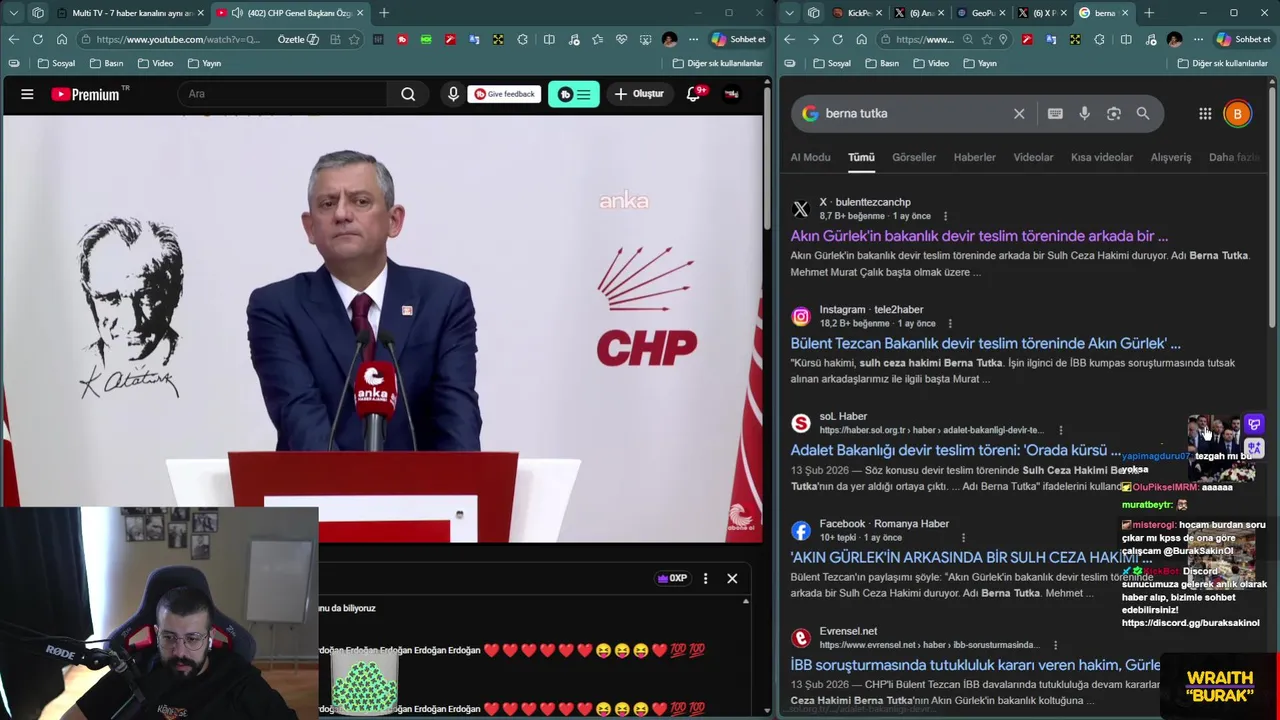
Task: Open three-dot menu for tele2haber result
Action: coord(950,323)
